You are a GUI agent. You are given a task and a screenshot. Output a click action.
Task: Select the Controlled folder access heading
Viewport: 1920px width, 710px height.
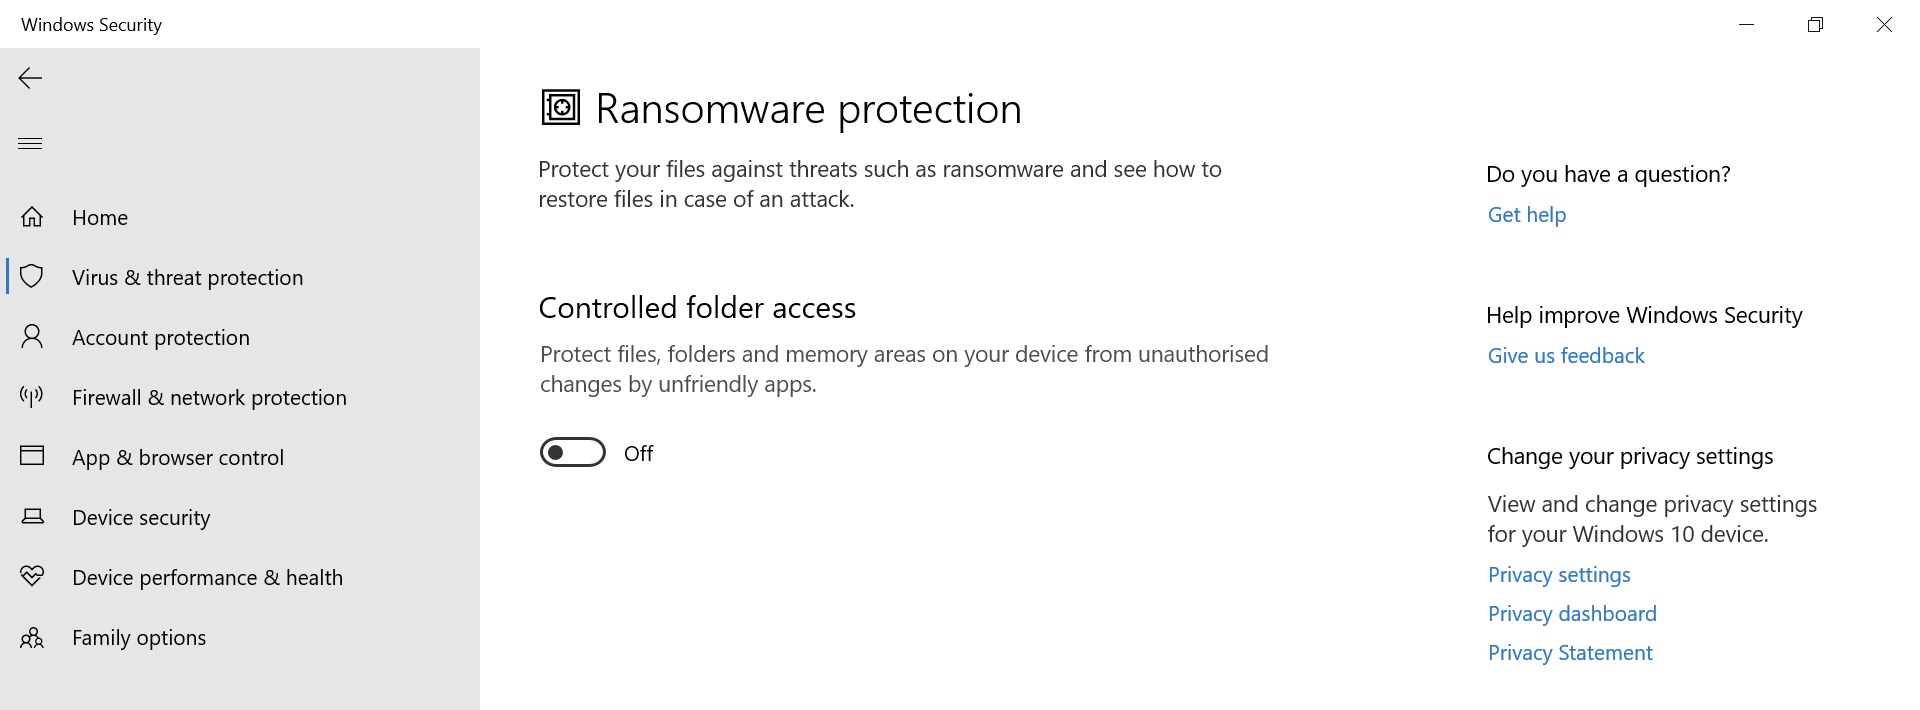697,307
